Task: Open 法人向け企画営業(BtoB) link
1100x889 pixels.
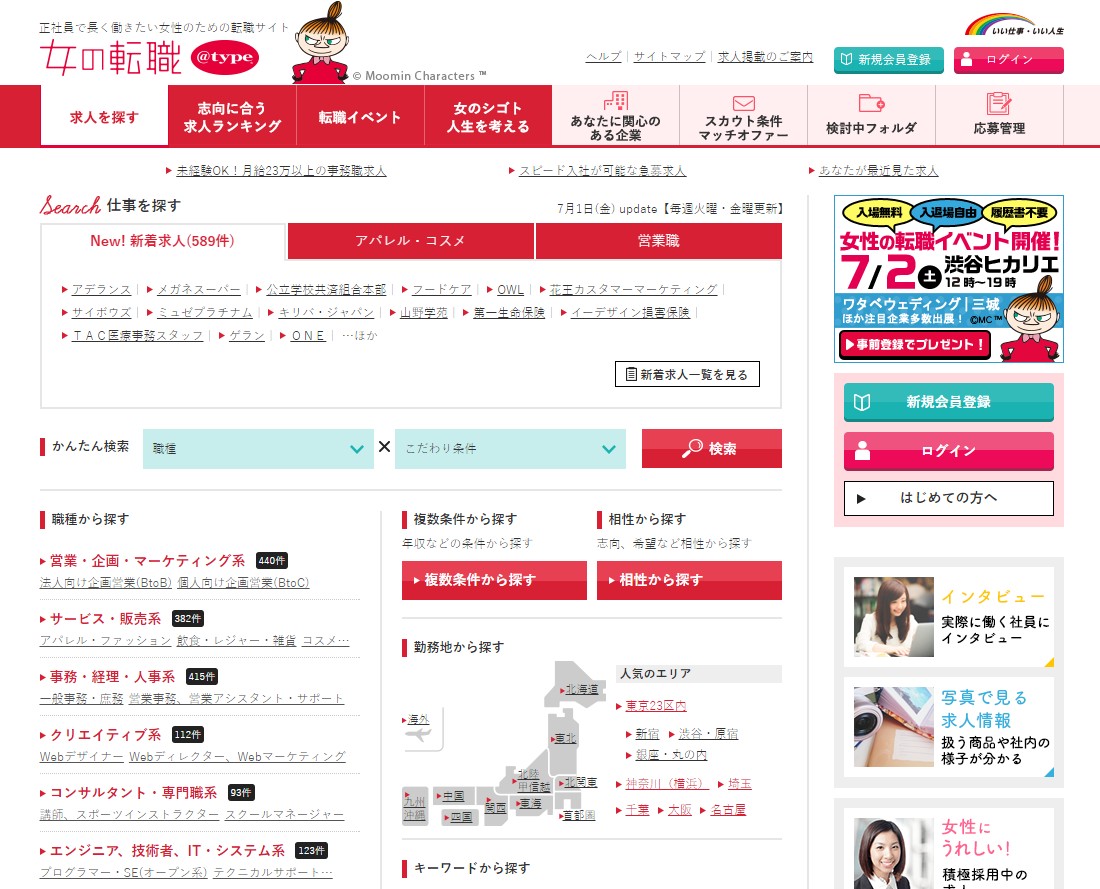Action: (106, 582)
